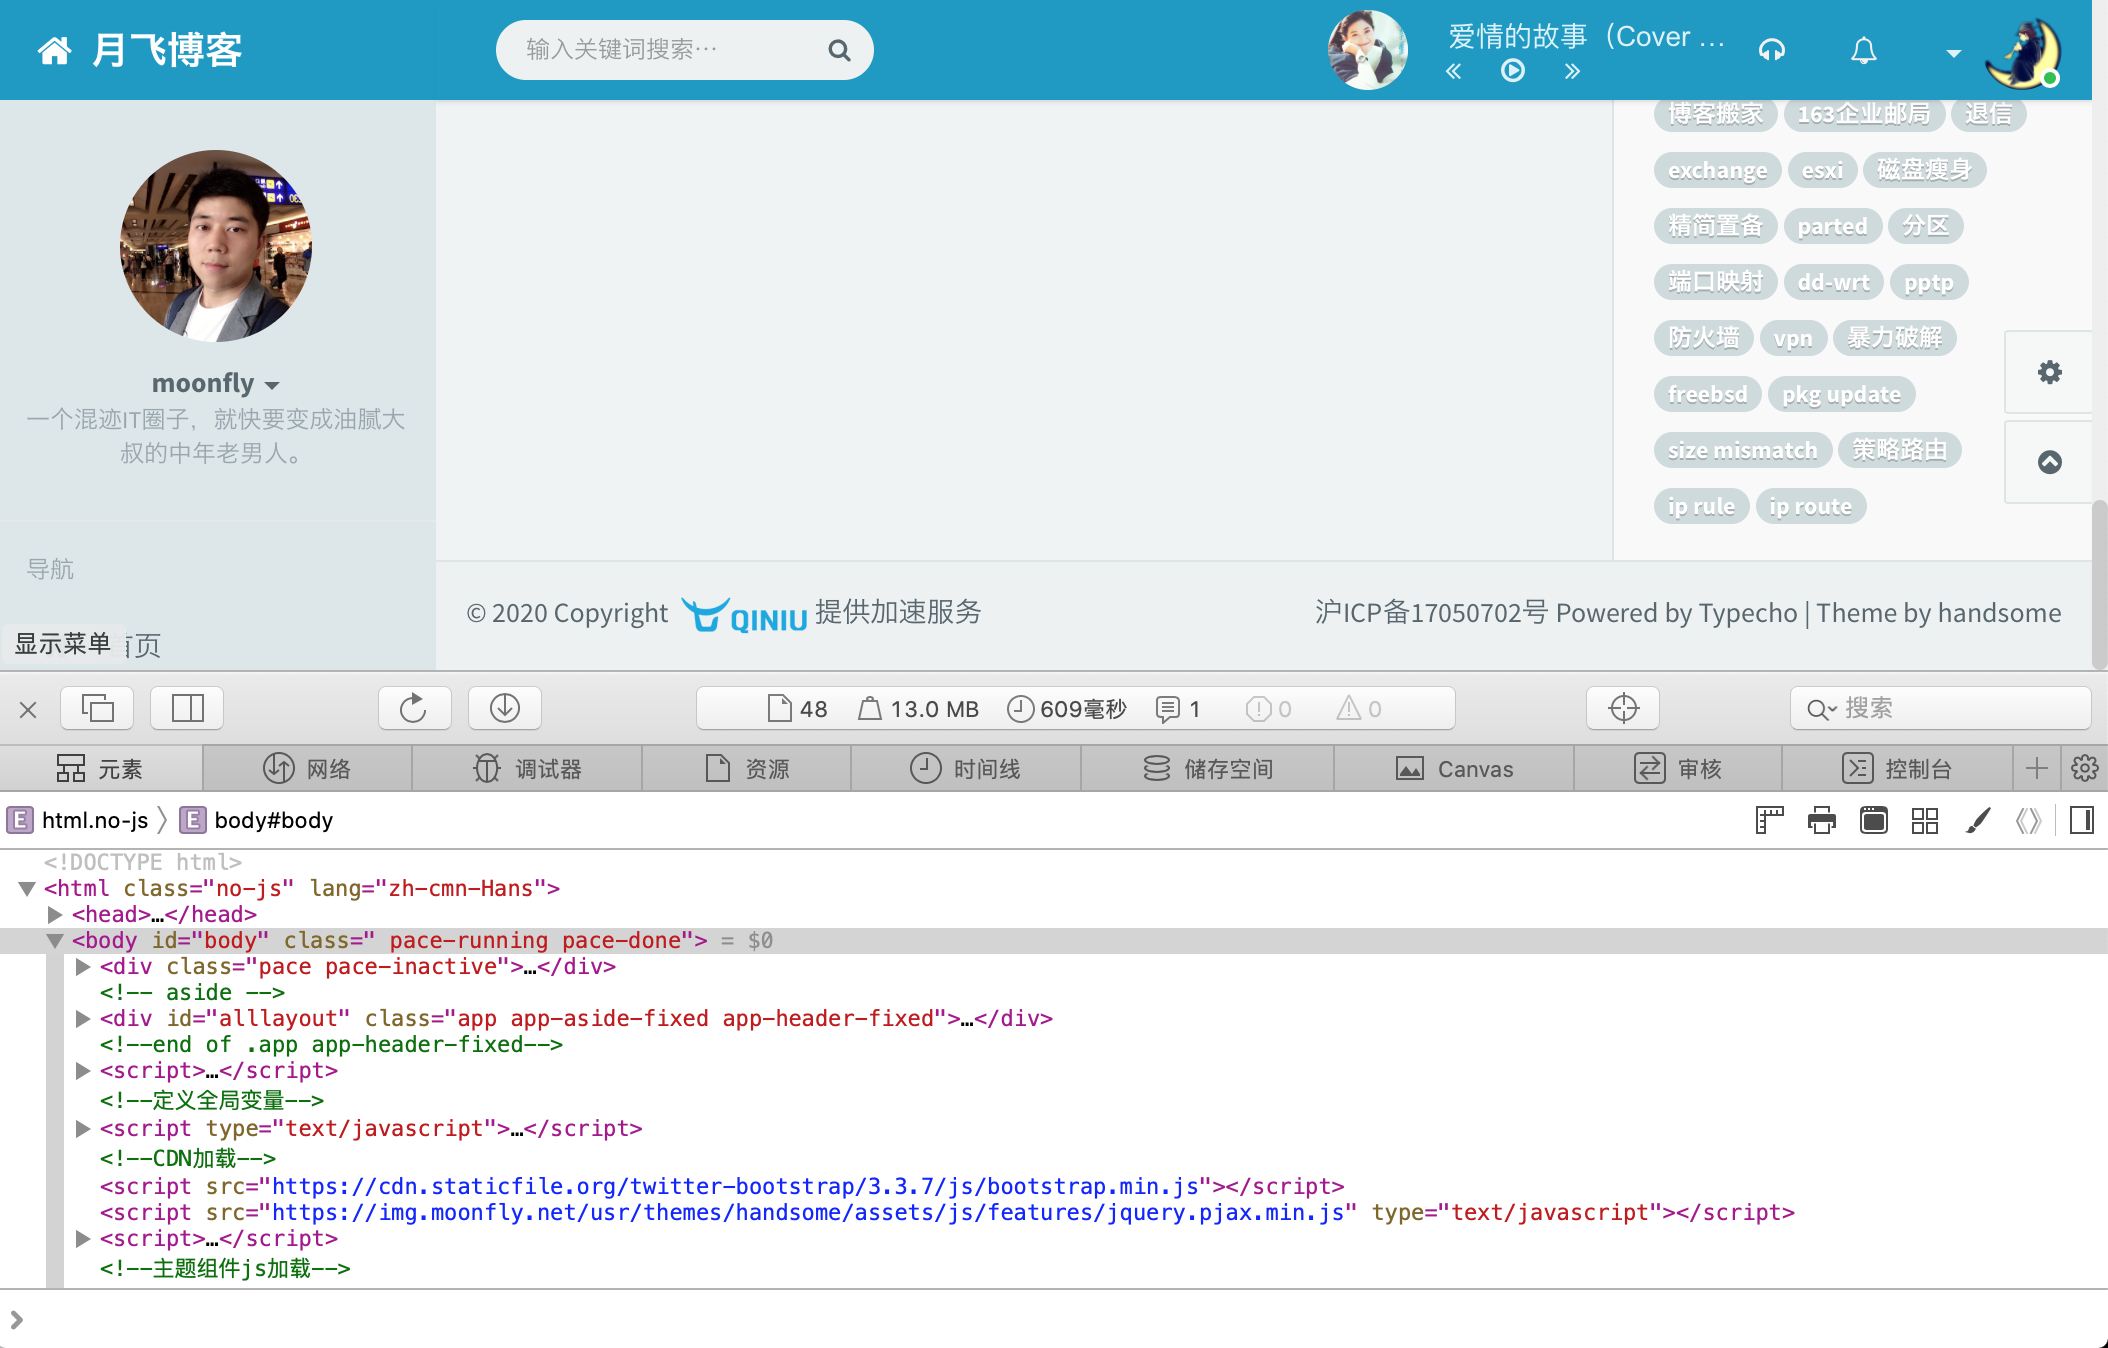Toggle the layout grid overlay icon
Image resolution: width=2108 pixels, height=1348 pixels.
(x=1925, y=821)
